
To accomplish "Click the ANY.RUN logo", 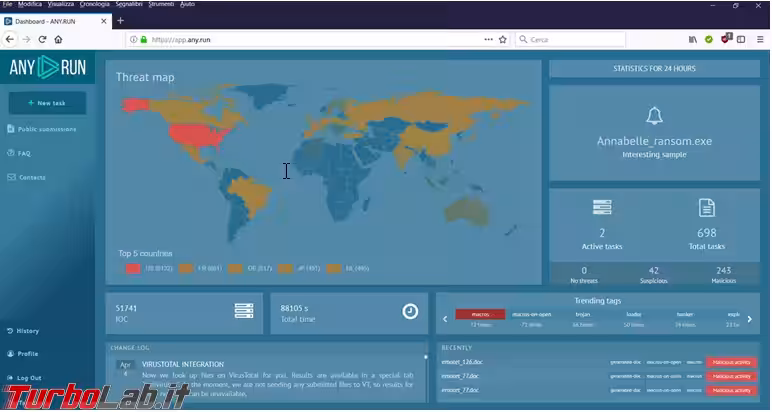I will coord(48,69).
